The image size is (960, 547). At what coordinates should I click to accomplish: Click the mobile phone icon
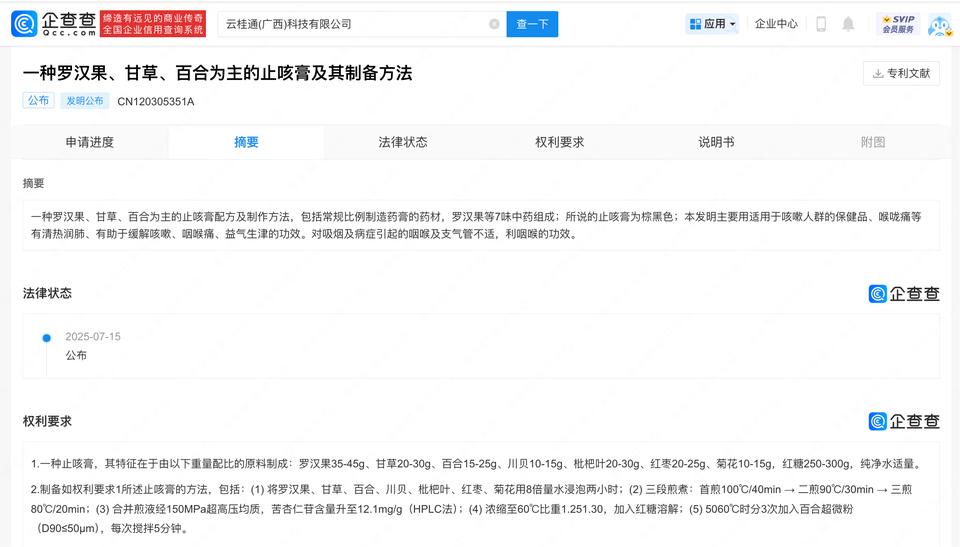coord(821,24)
